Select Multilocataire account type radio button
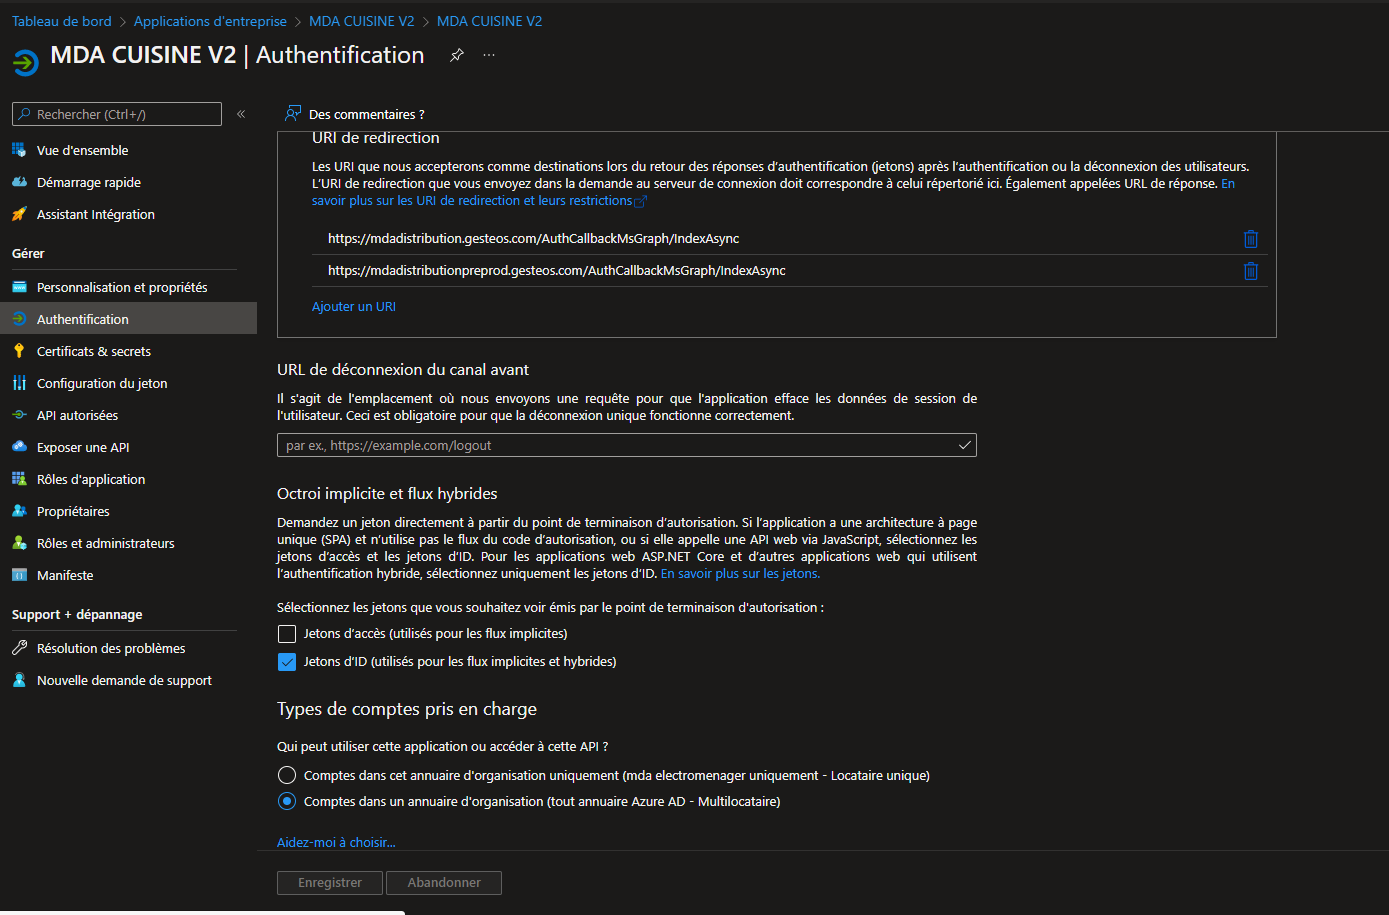Screen dimensions: 1389x915 click(287, 801)
